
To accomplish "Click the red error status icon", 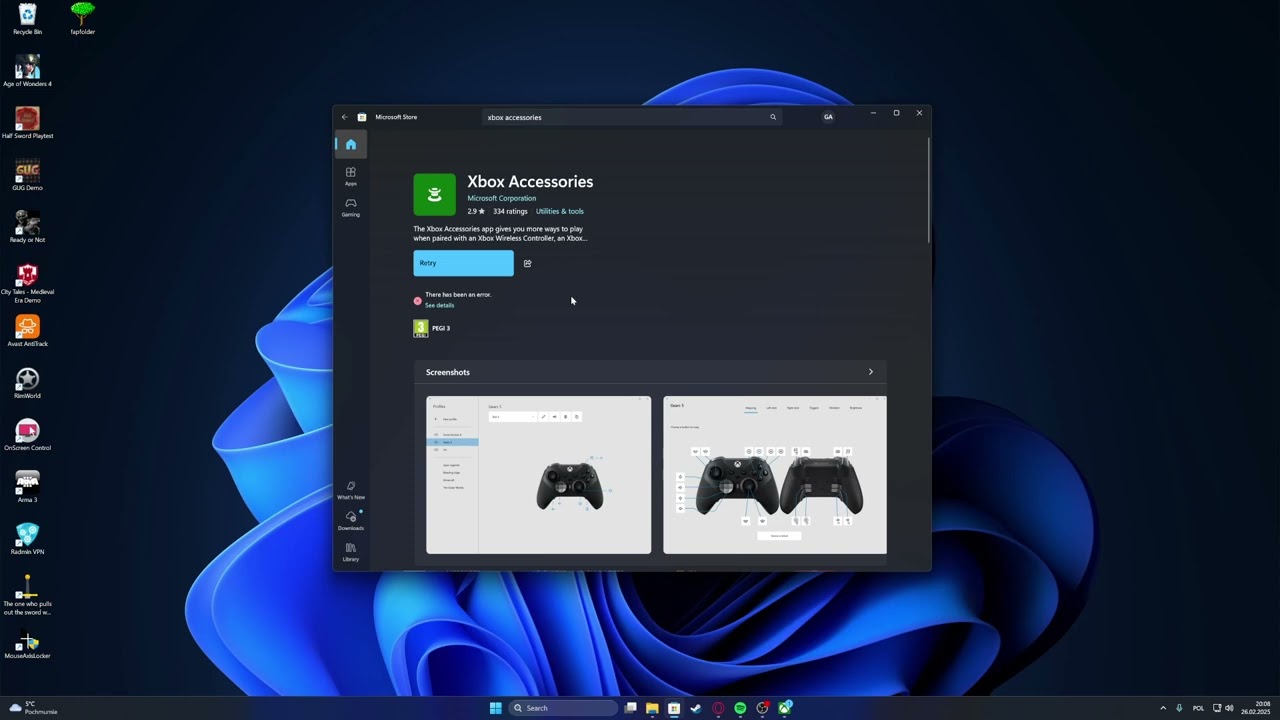I will tap(418, 300).
